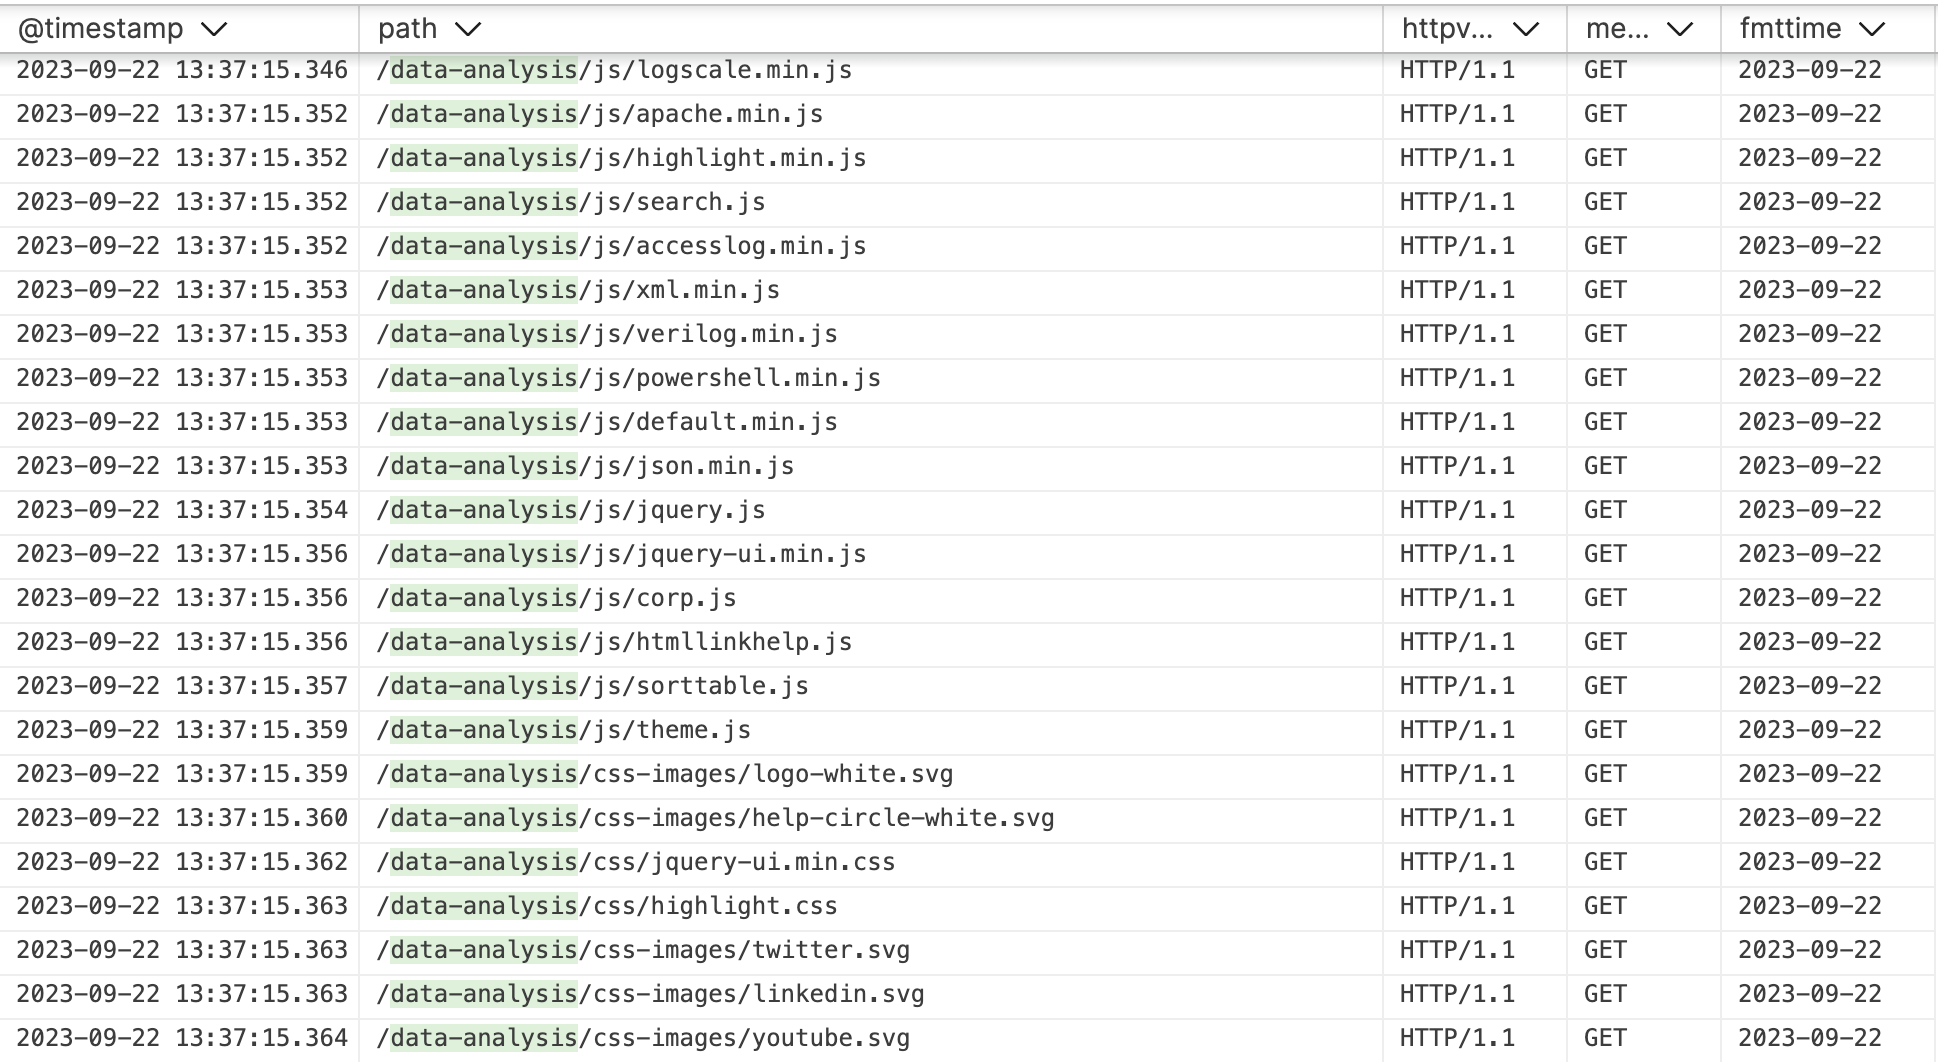Viewport: 1938px width, 1062px height.
Task: Open the @timestamp column dropdown chevron
Action: 213,29
